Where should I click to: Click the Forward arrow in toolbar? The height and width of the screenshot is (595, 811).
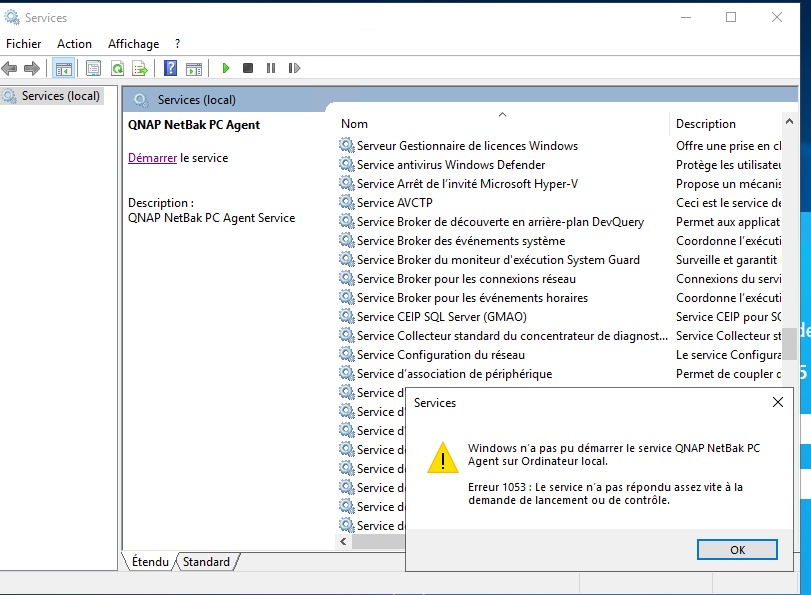pos(32,68)
